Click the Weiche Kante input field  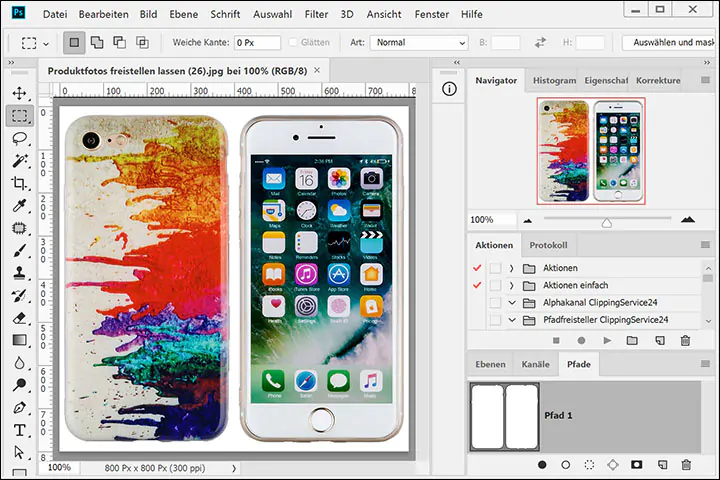pyautogui.click(x=257, y=43)
